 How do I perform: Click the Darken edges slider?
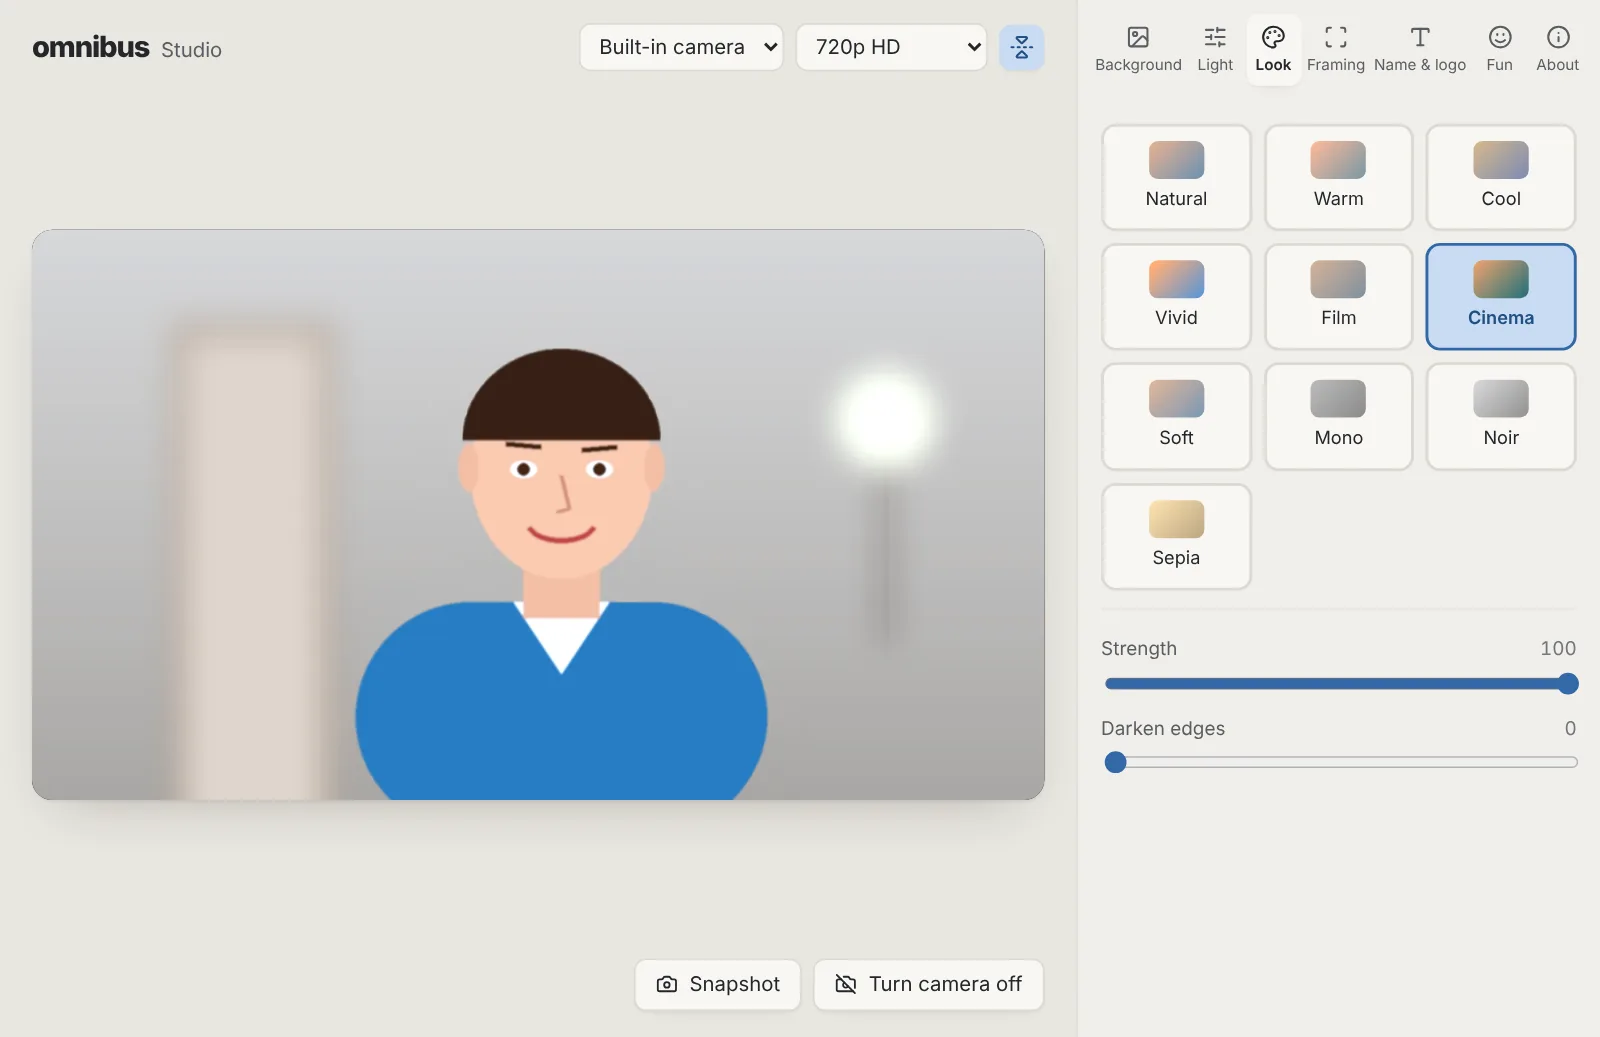point(1340,762)
